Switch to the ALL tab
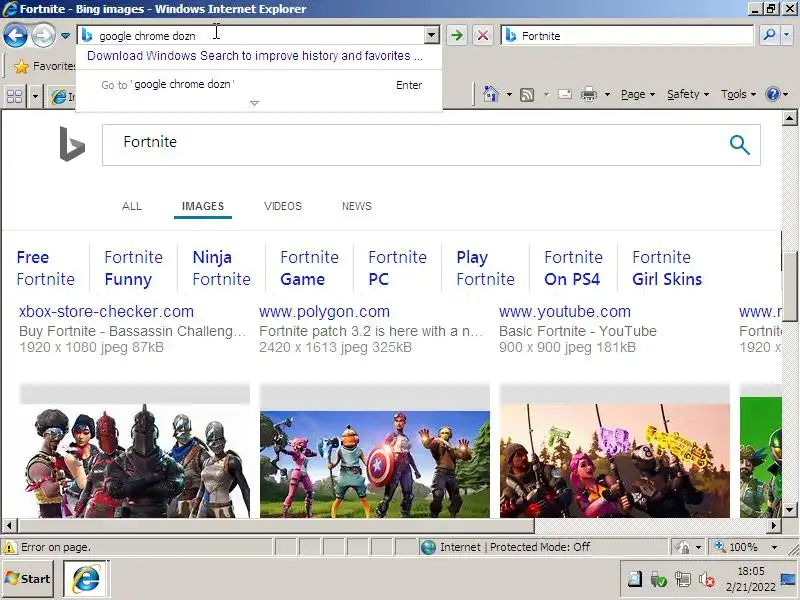This screenshot has width=800, height=600. click(x=132, y=206)
